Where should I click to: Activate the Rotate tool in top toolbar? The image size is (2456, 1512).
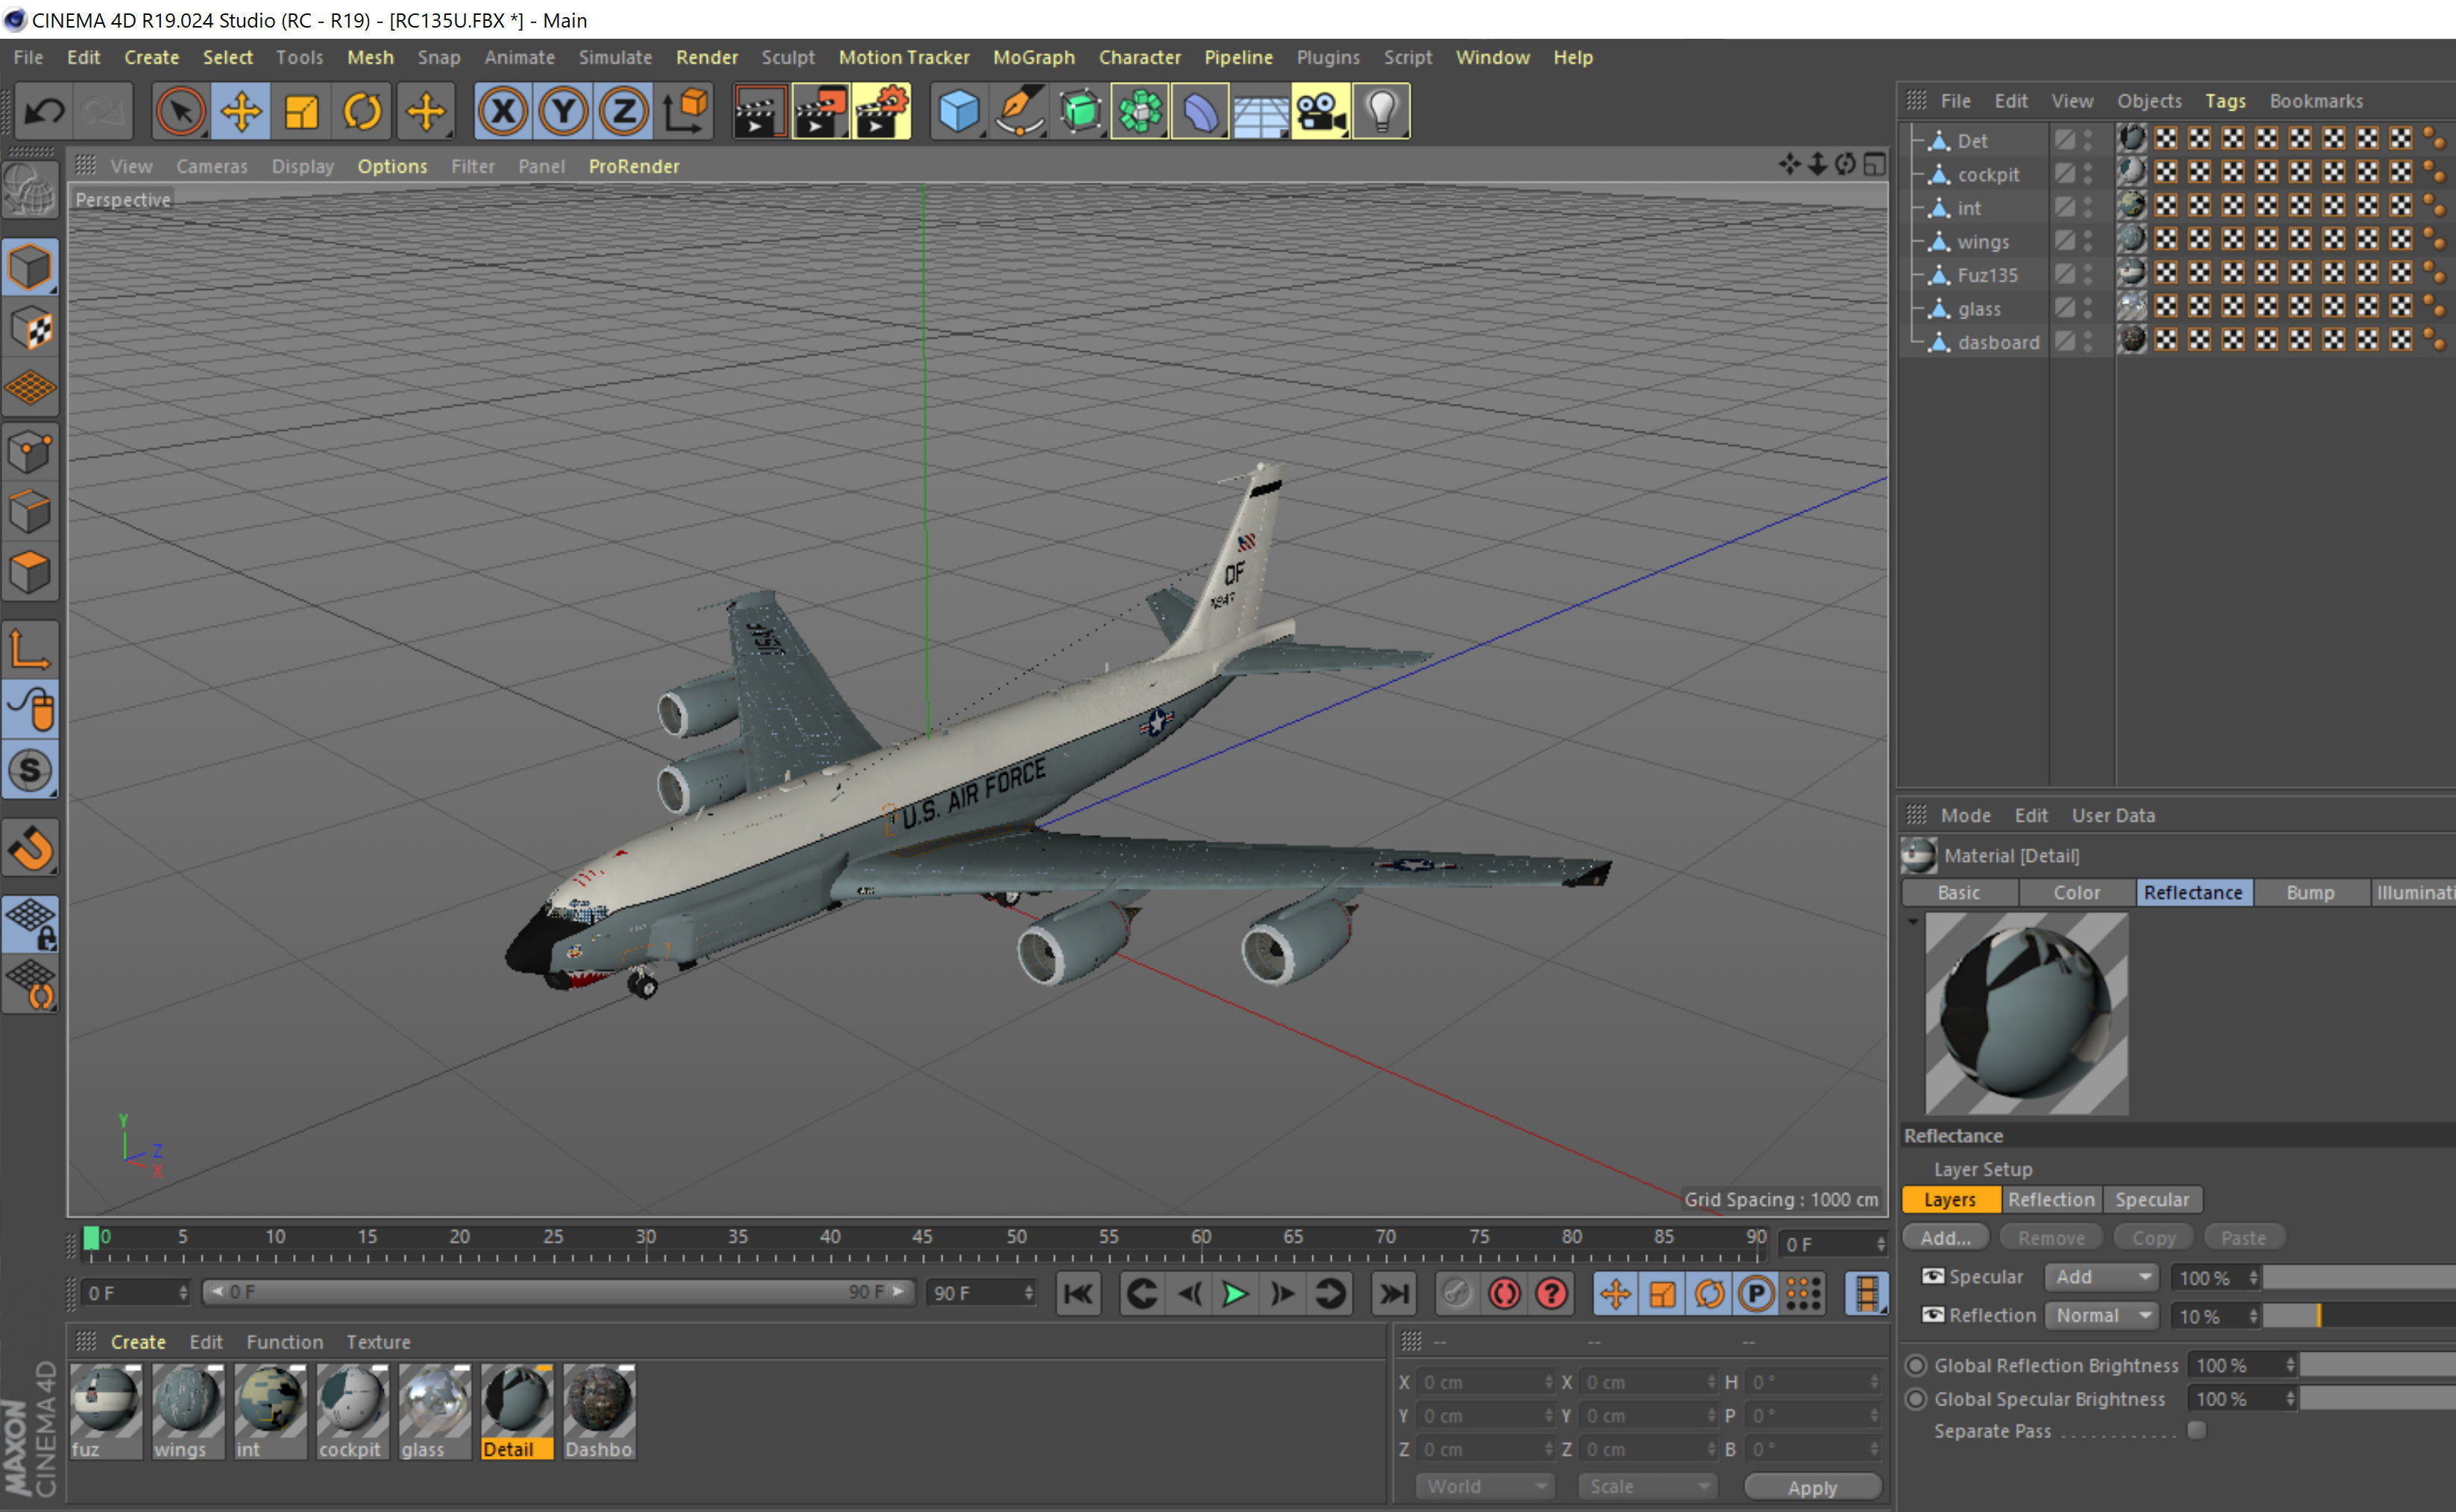point(362,111)
